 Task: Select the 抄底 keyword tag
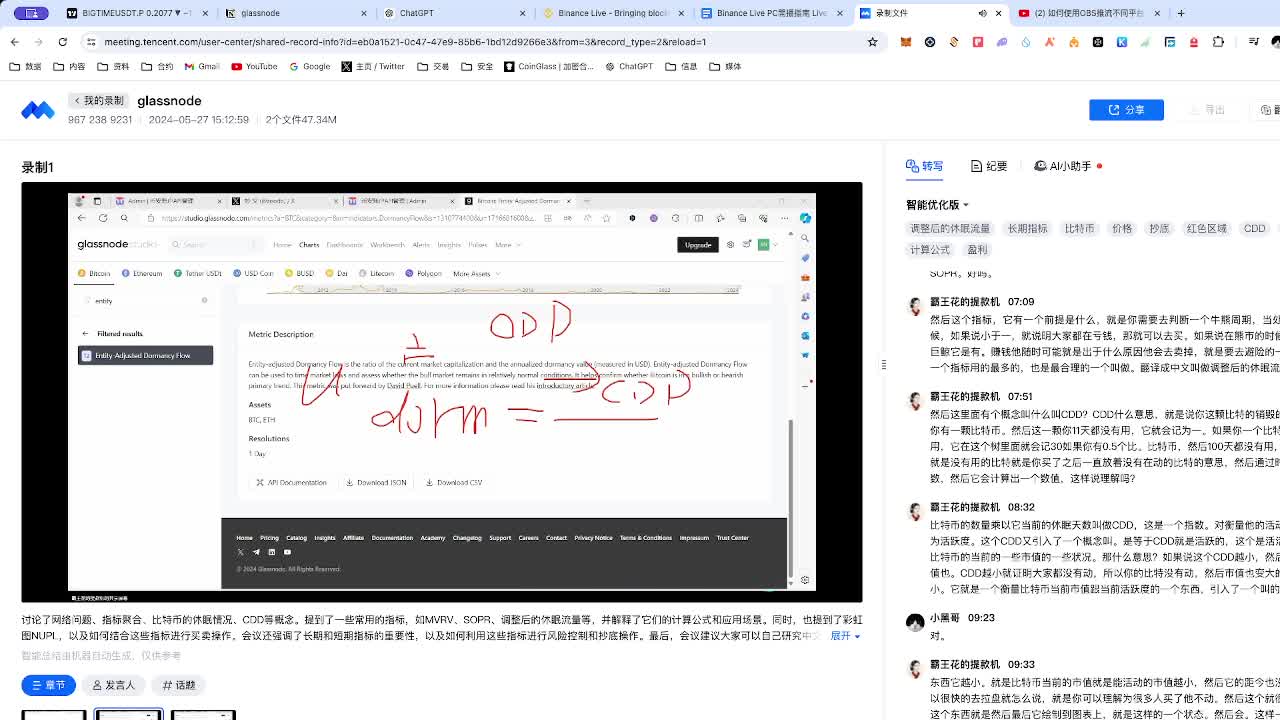coord(1159,229)
